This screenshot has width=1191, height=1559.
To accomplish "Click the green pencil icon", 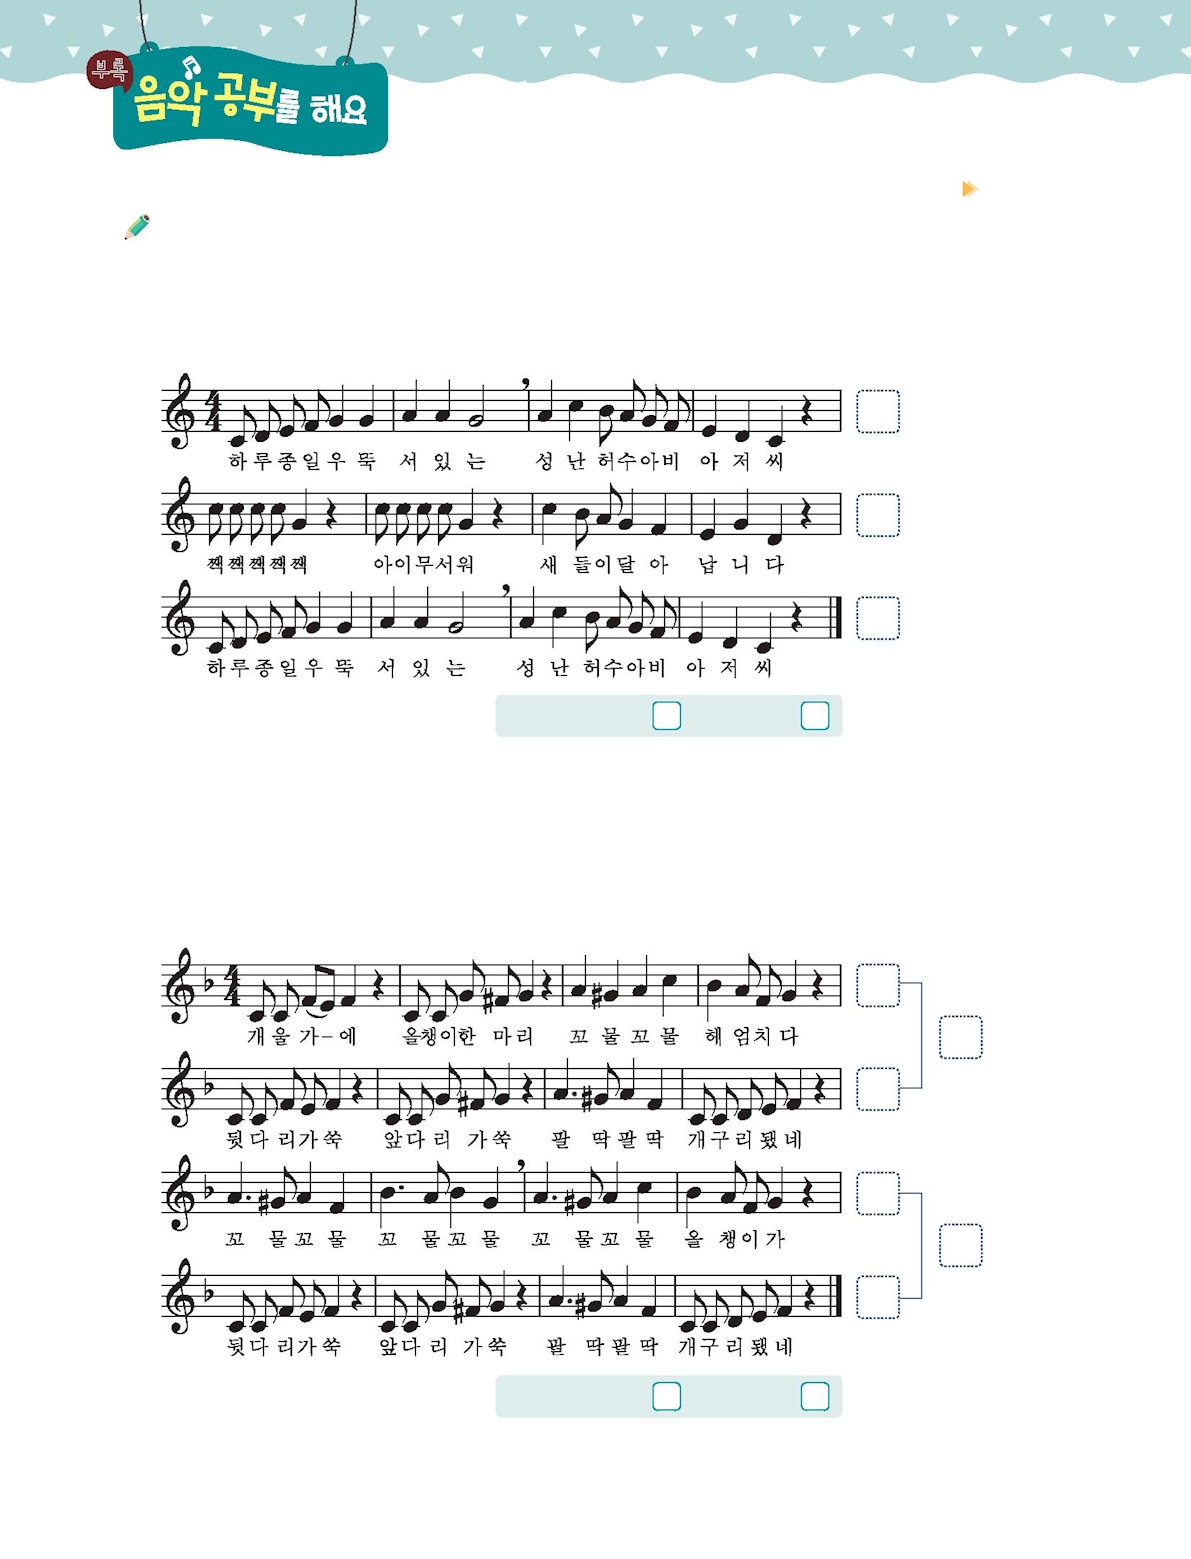I will pos(137,227).
